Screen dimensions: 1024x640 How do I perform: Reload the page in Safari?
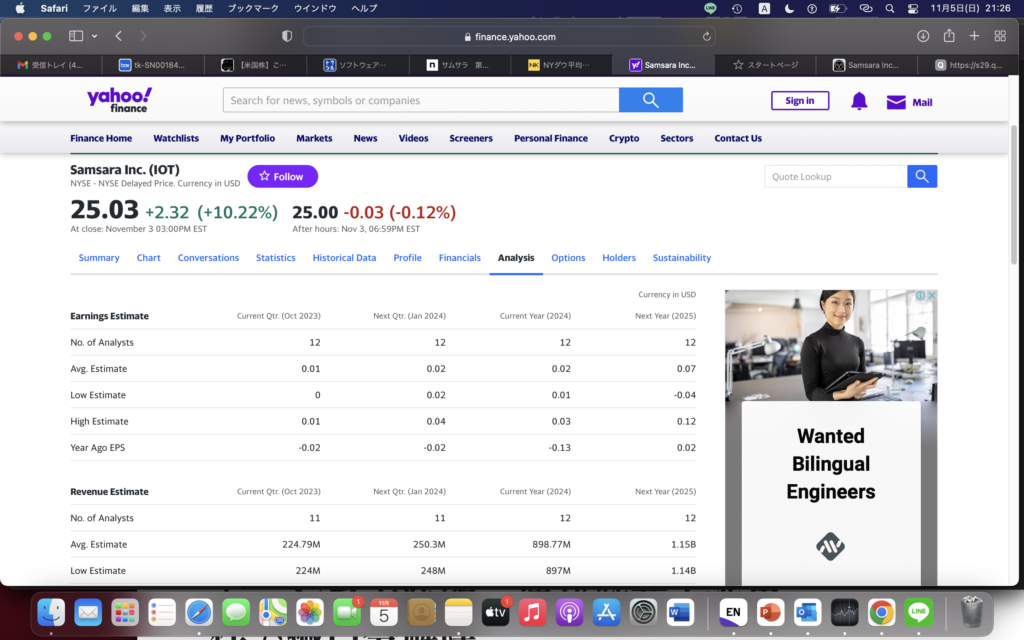(x=708, y=36)
